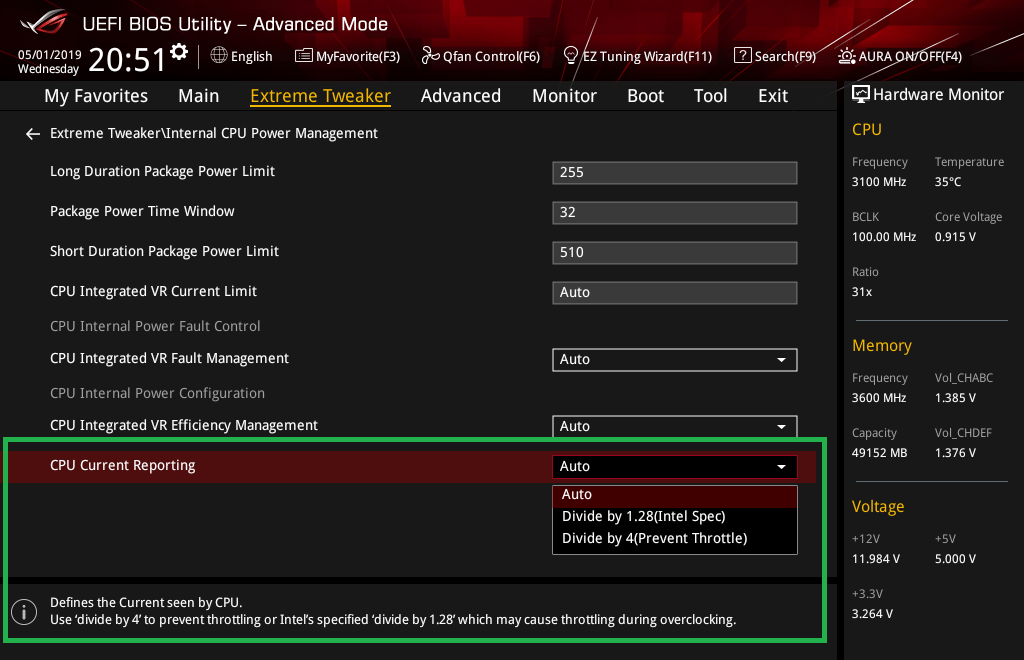Click the info icon beside the help text
Screen dimensions: 1024x660
tap(24, 612)
